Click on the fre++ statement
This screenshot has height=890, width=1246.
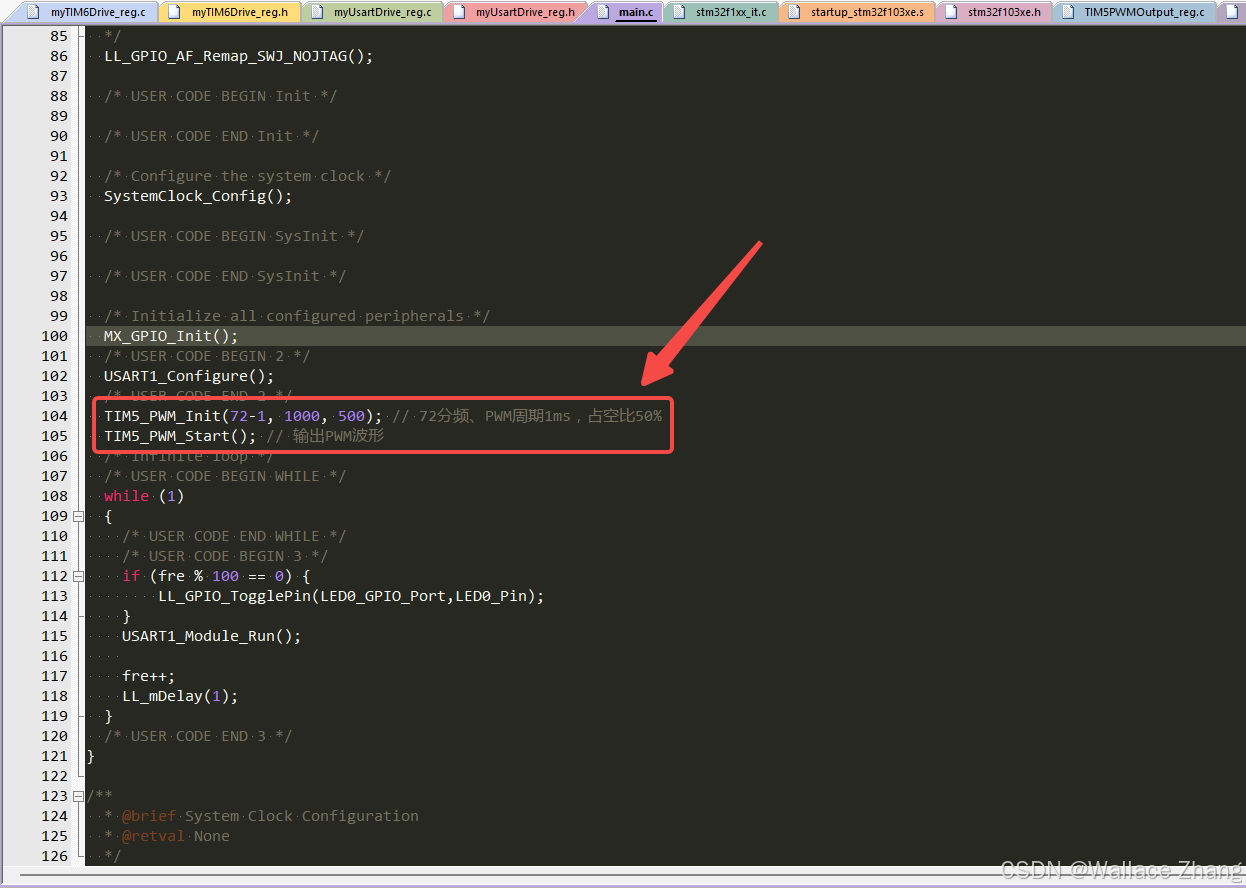click(149, 676)
